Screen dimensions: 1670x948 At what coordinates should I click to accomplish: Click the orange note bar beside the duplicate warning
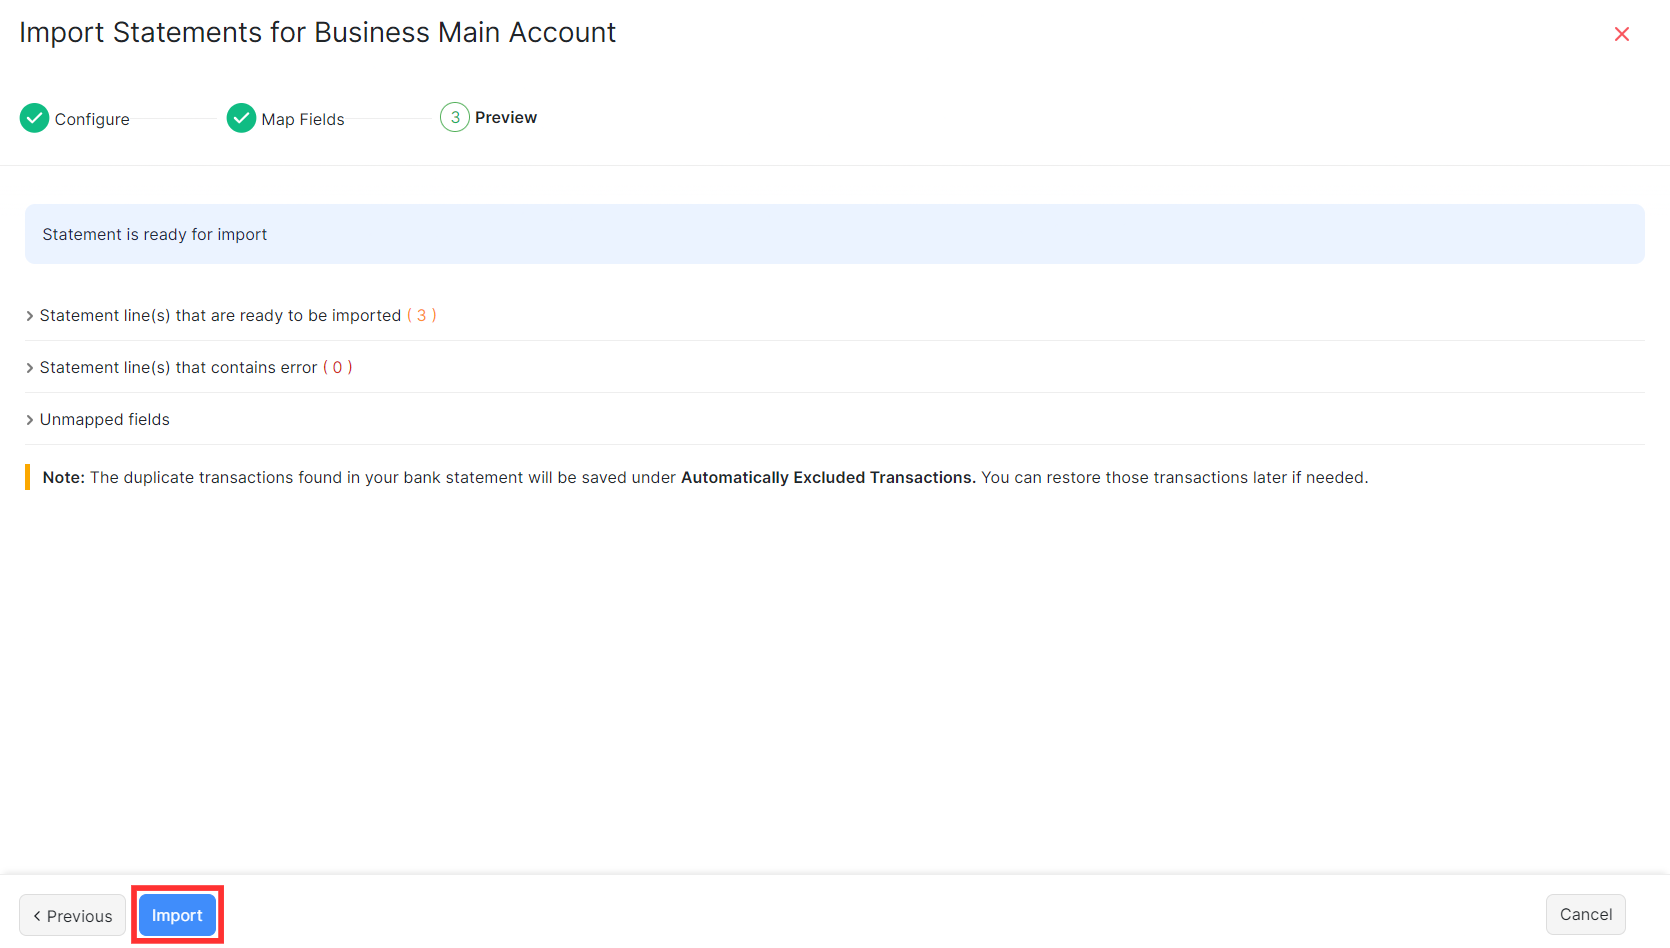(x=28, y=477)
